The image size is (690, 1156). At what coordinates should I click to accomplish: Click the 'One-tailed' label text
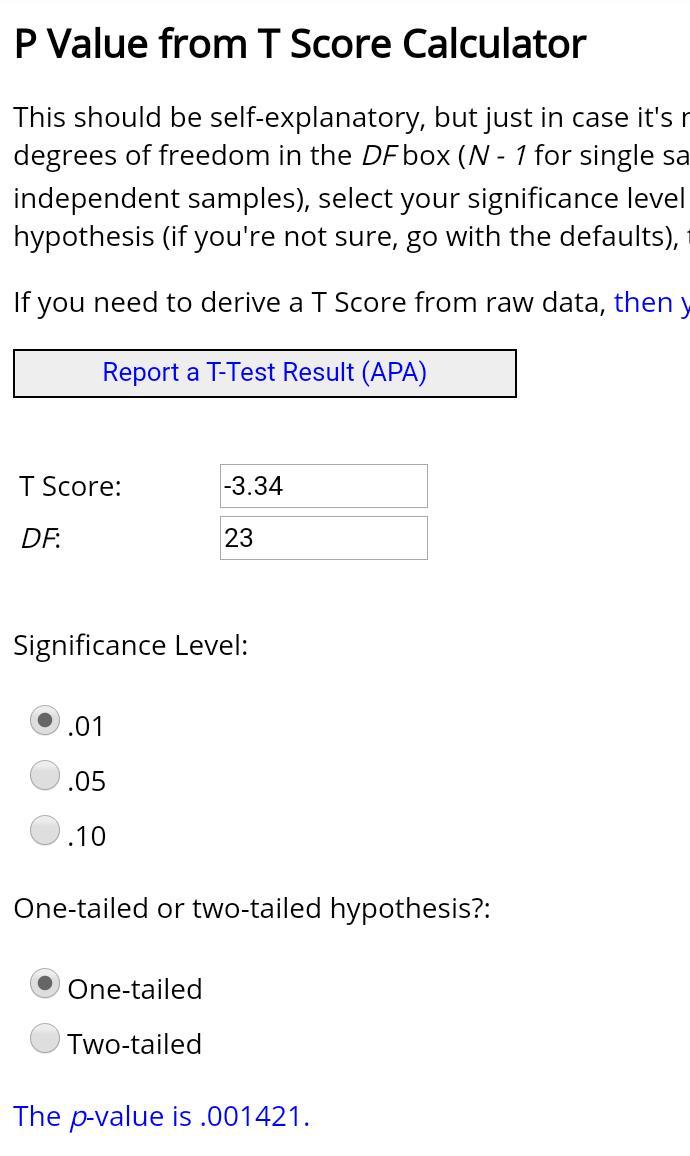(135, 989)
